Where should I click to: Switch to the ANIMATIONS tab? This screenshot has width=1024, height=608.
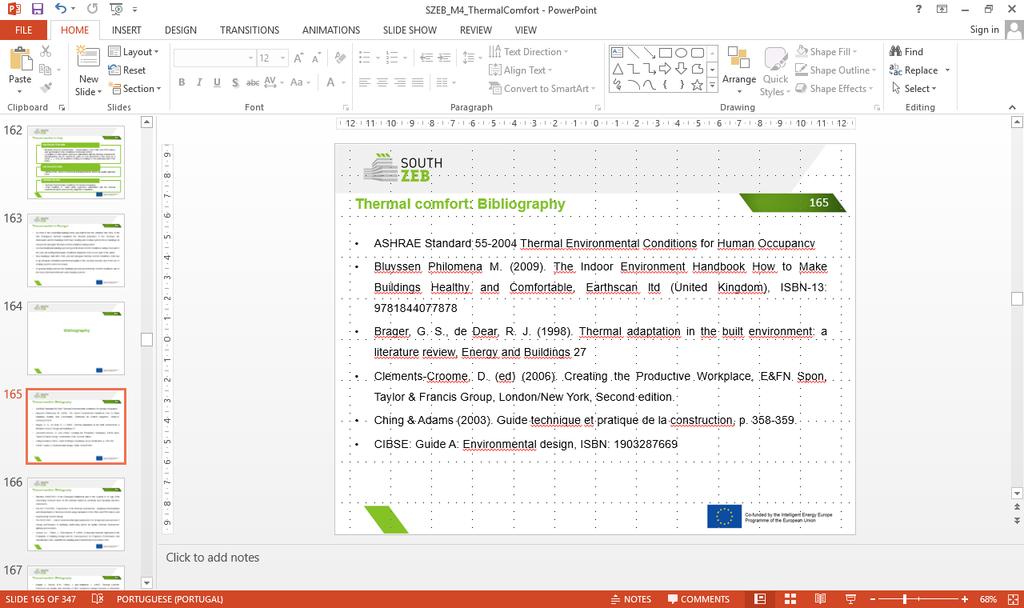(331, 30)
